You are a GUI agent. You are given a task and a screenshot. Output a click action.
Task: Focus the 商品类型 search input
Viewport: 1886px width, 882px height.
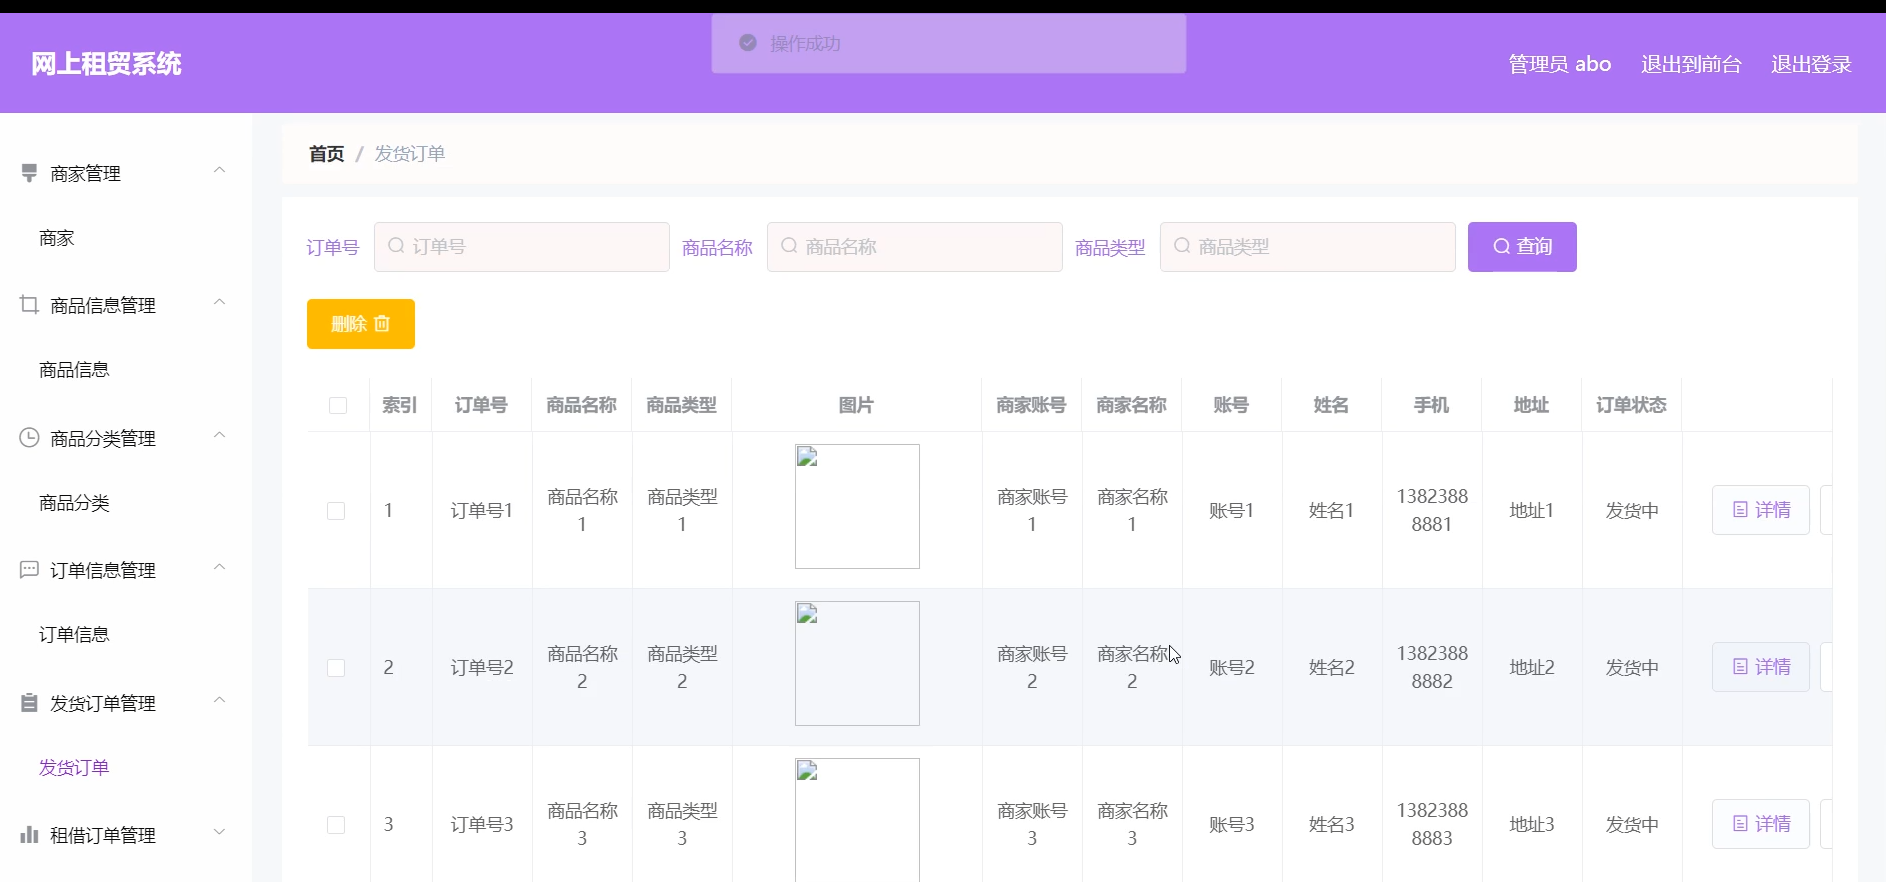(x=1308, y=247)
